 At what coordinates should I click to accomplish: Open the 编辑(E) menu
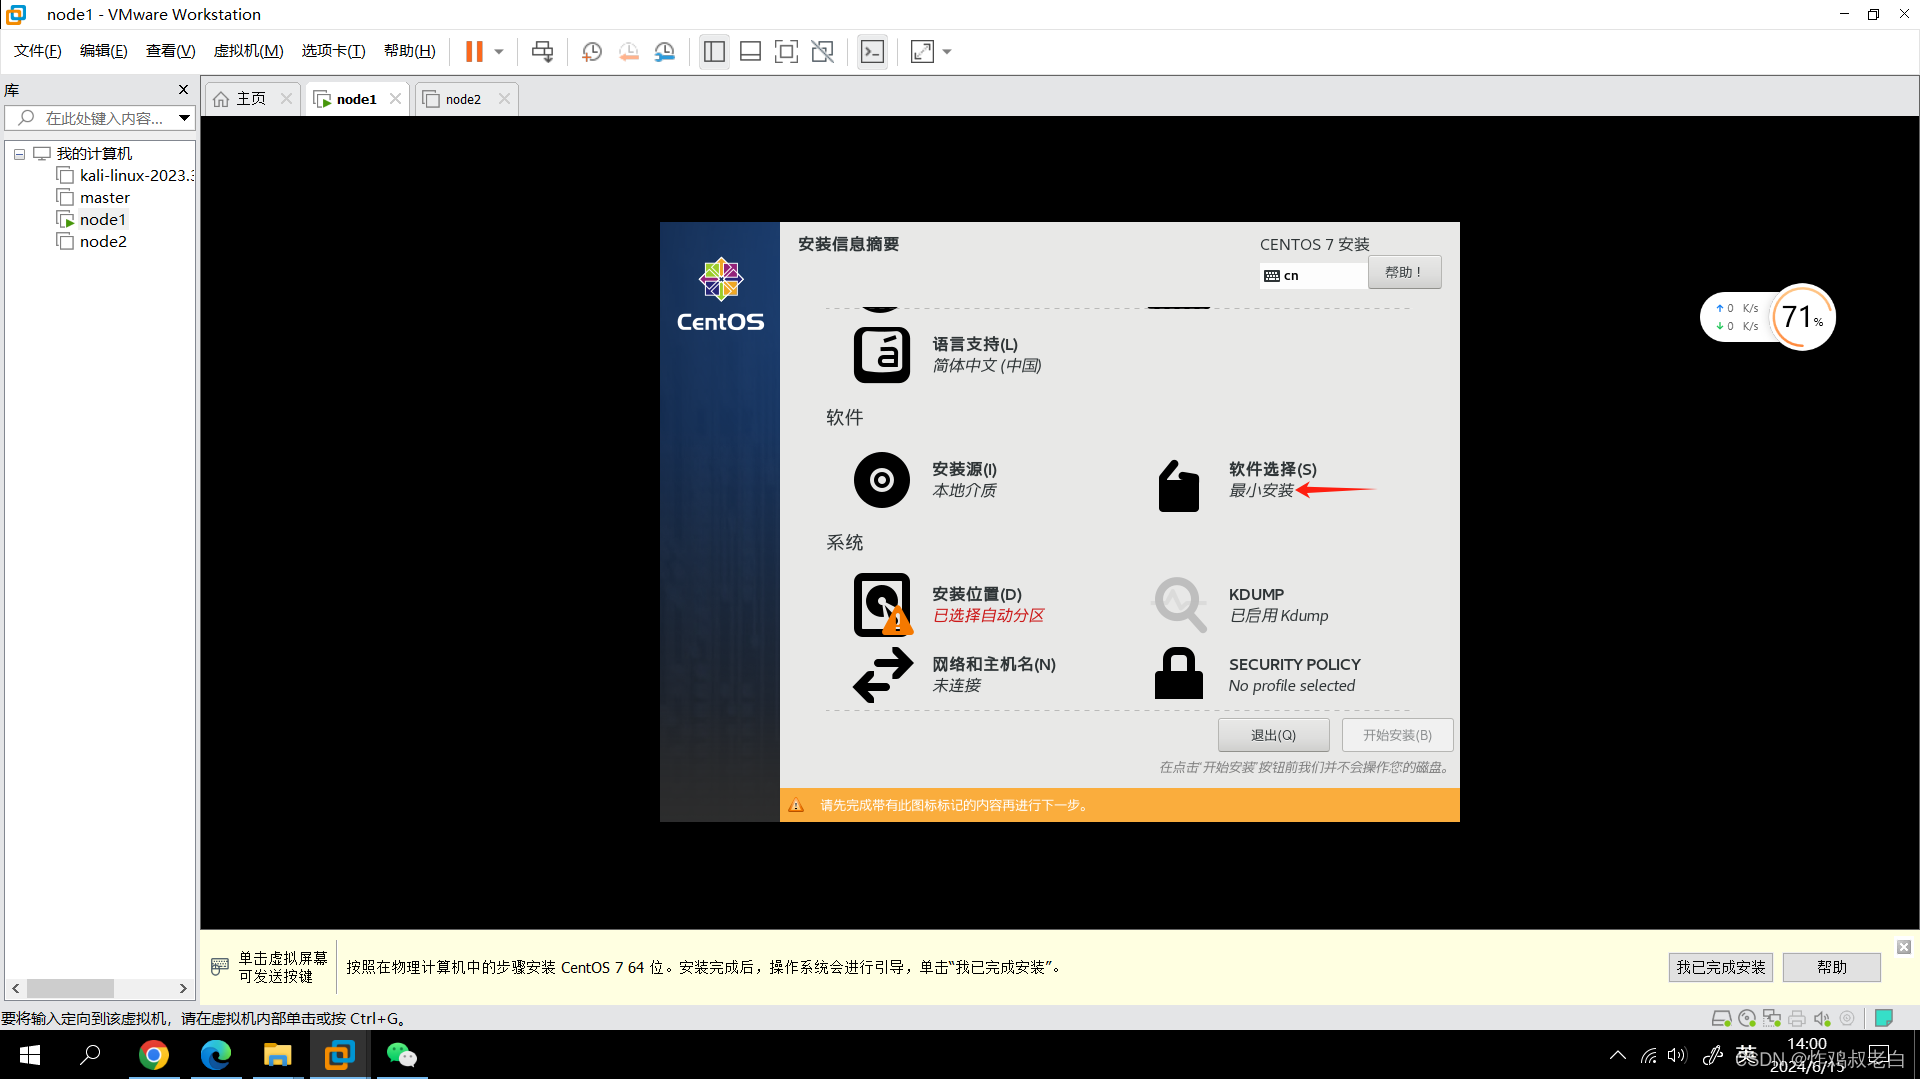tap(104, 51)
